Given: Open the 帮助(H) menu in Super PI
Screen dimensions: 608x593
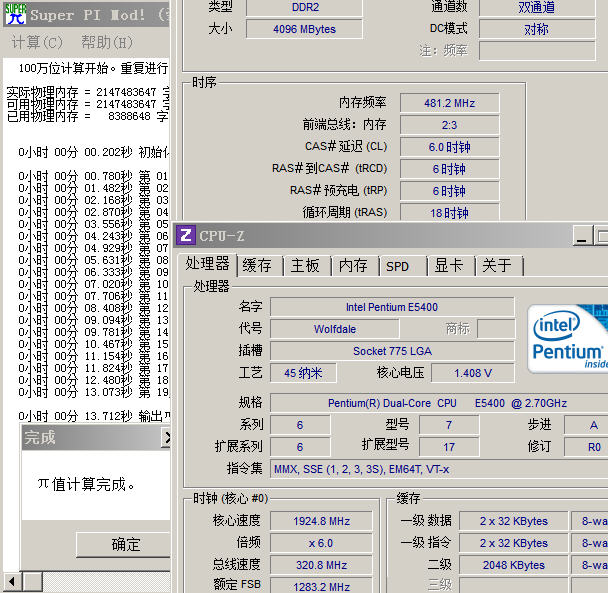Looking at the screenshot, I should click(x=107, y=42).
